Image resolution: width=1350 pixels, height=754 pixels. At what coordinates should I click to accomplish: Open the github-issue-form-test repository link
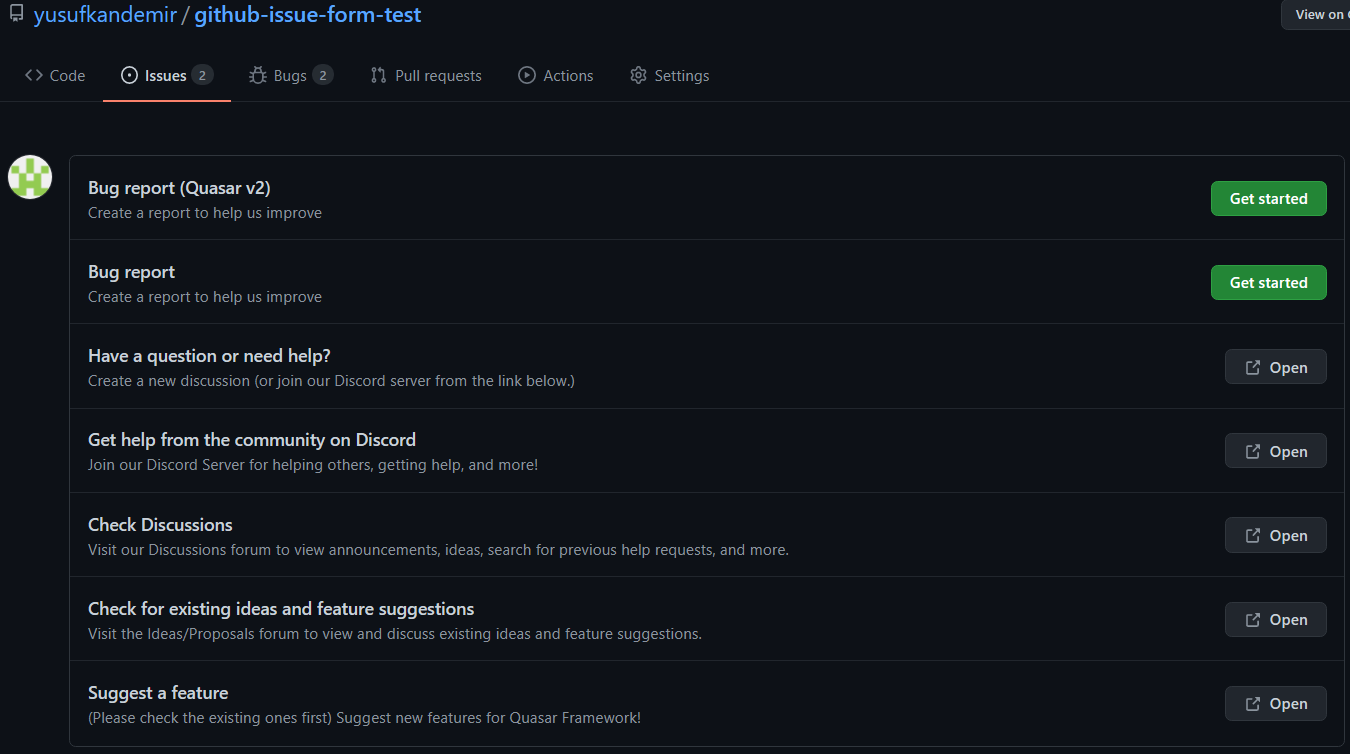307,15
